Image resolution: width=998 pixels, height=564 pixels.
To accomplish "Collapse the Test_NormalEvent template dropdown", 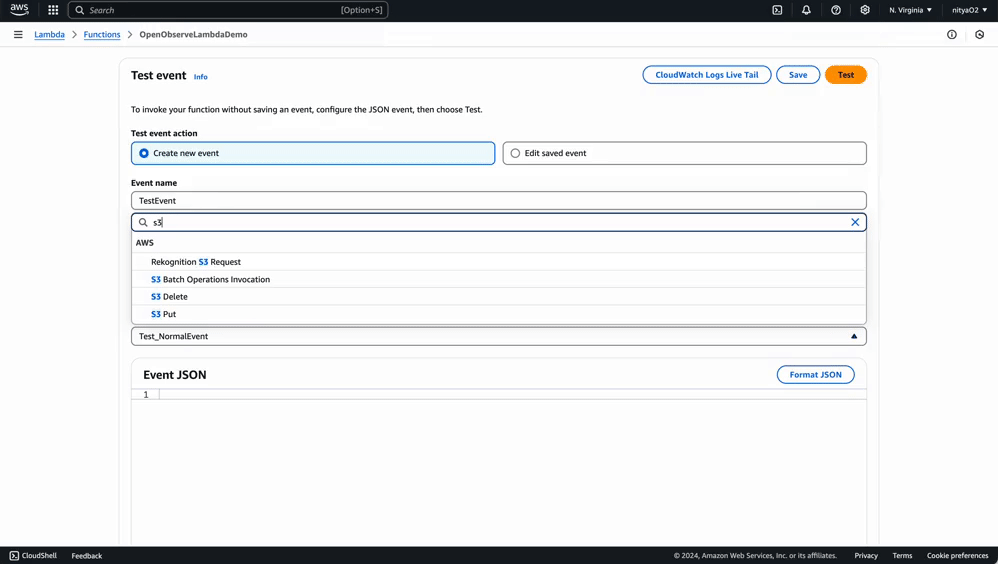I will [498, 336].
